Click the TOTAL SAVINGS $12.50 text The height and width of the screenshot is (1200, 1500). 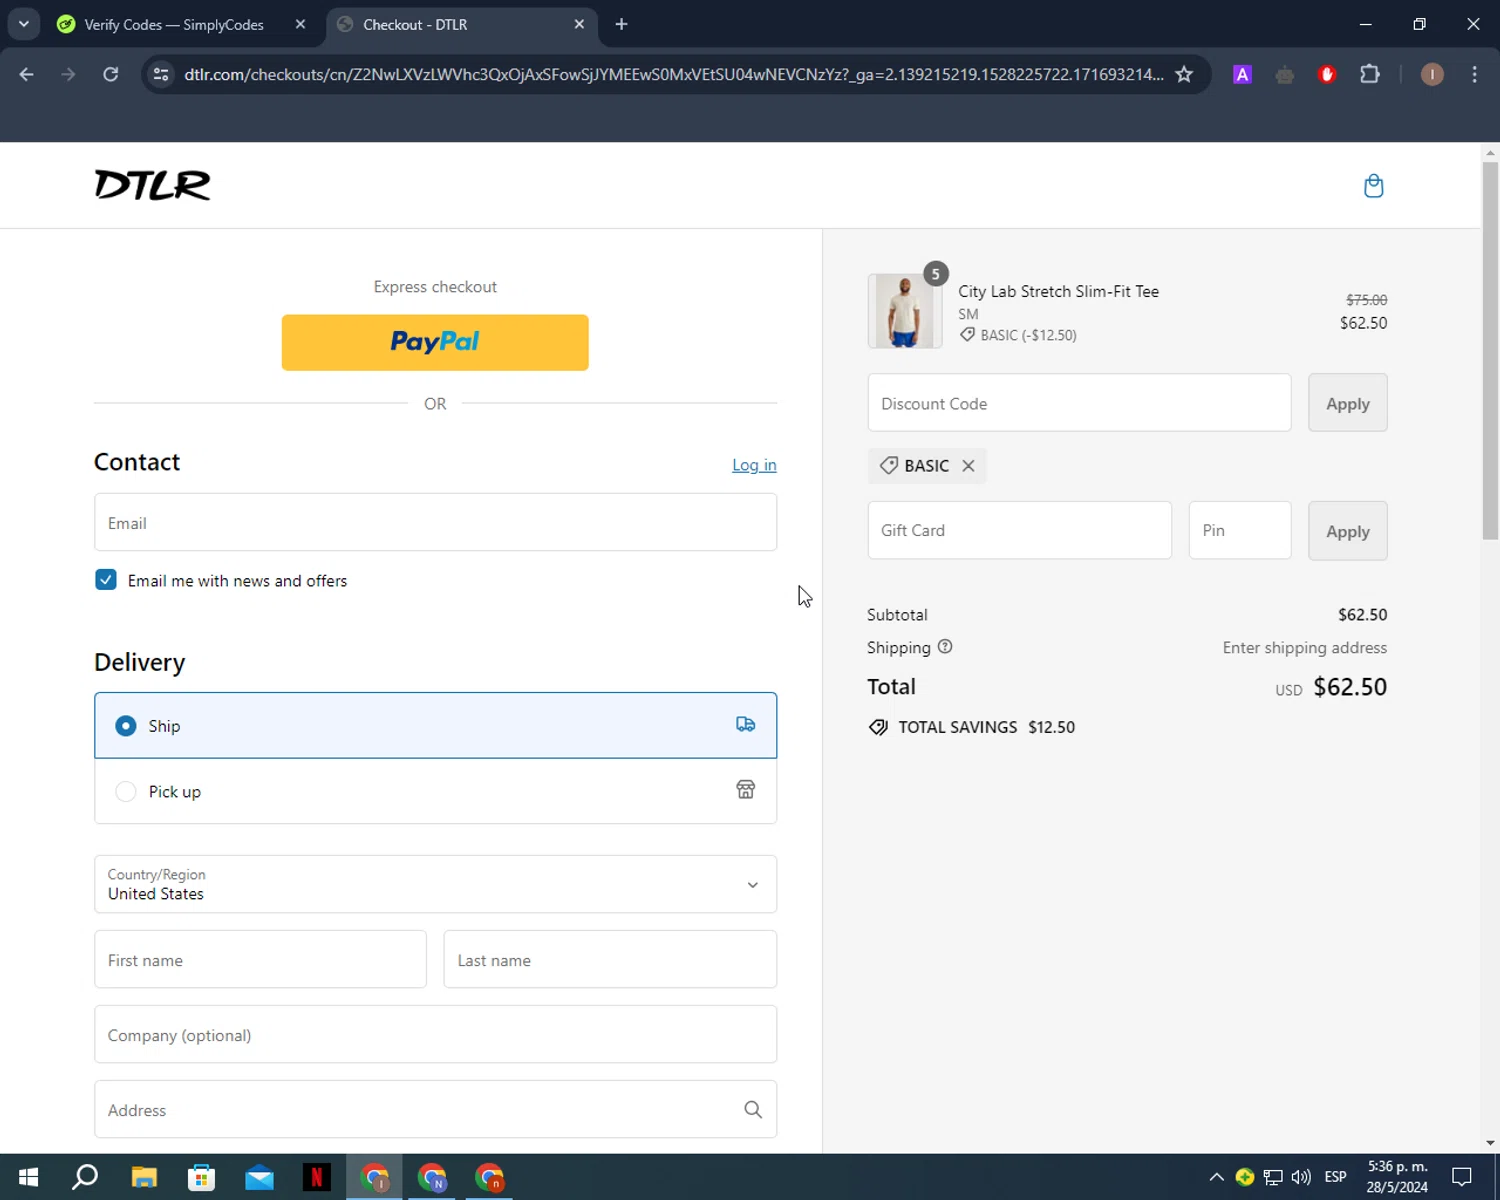pos(986,727)
